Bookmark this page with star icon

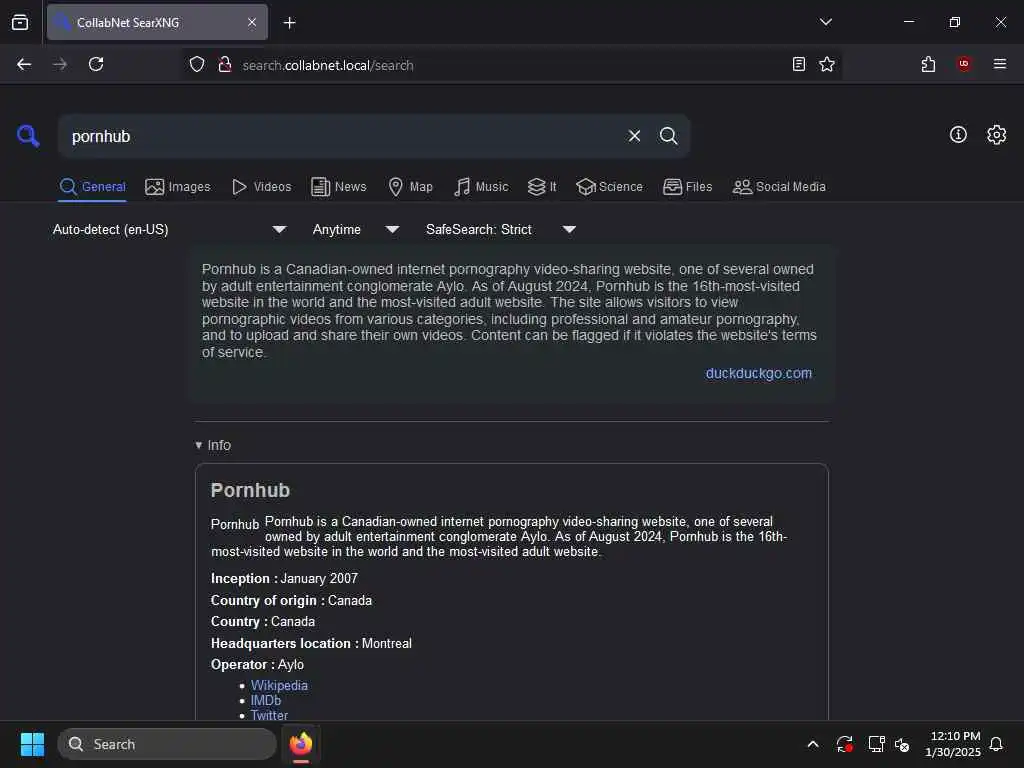(827, 64)
